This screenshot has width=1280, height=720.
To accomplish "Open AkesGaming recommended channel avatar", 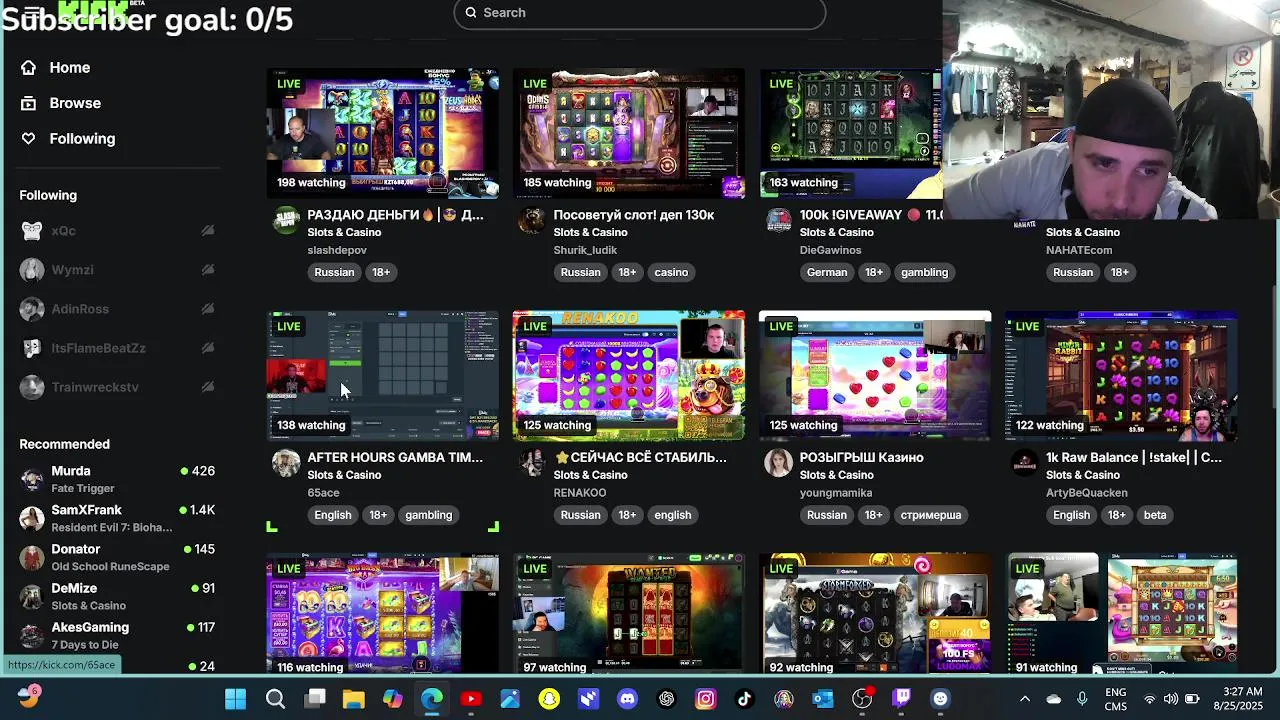I will click(x=32, y=635).
